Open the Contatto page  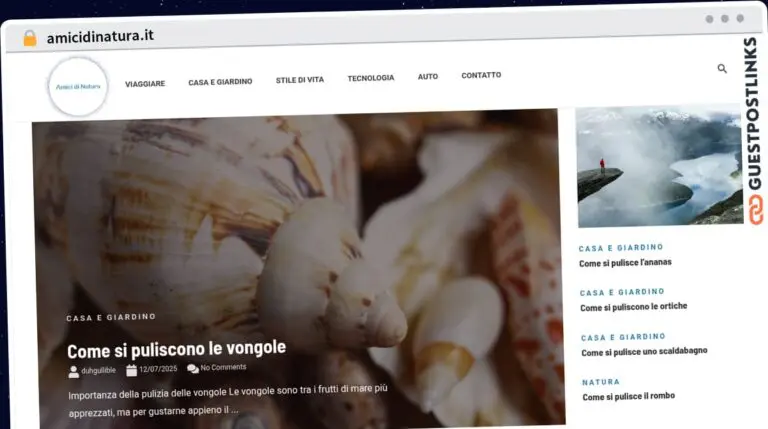tap(481, 75)
